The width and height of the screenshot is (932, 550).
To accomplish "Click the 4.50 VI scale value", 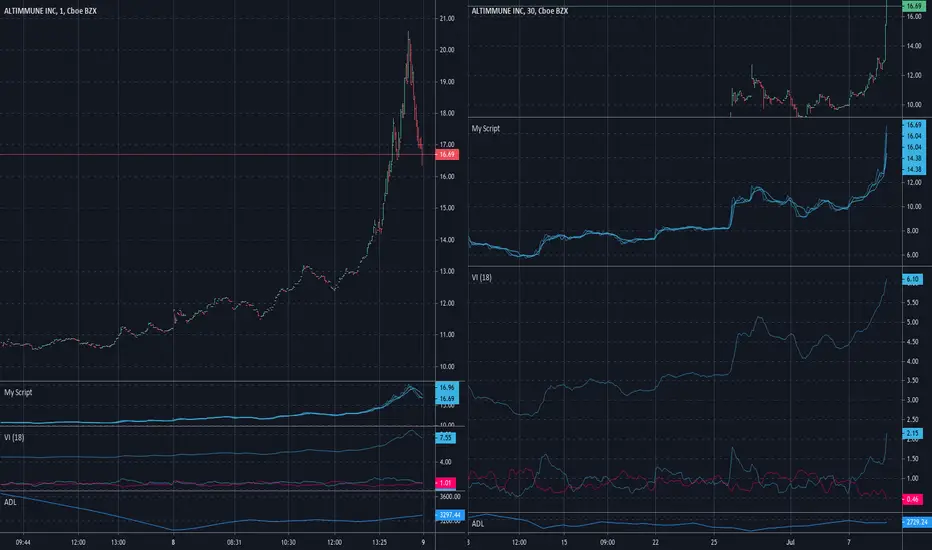I will click(x=912, y=342).
